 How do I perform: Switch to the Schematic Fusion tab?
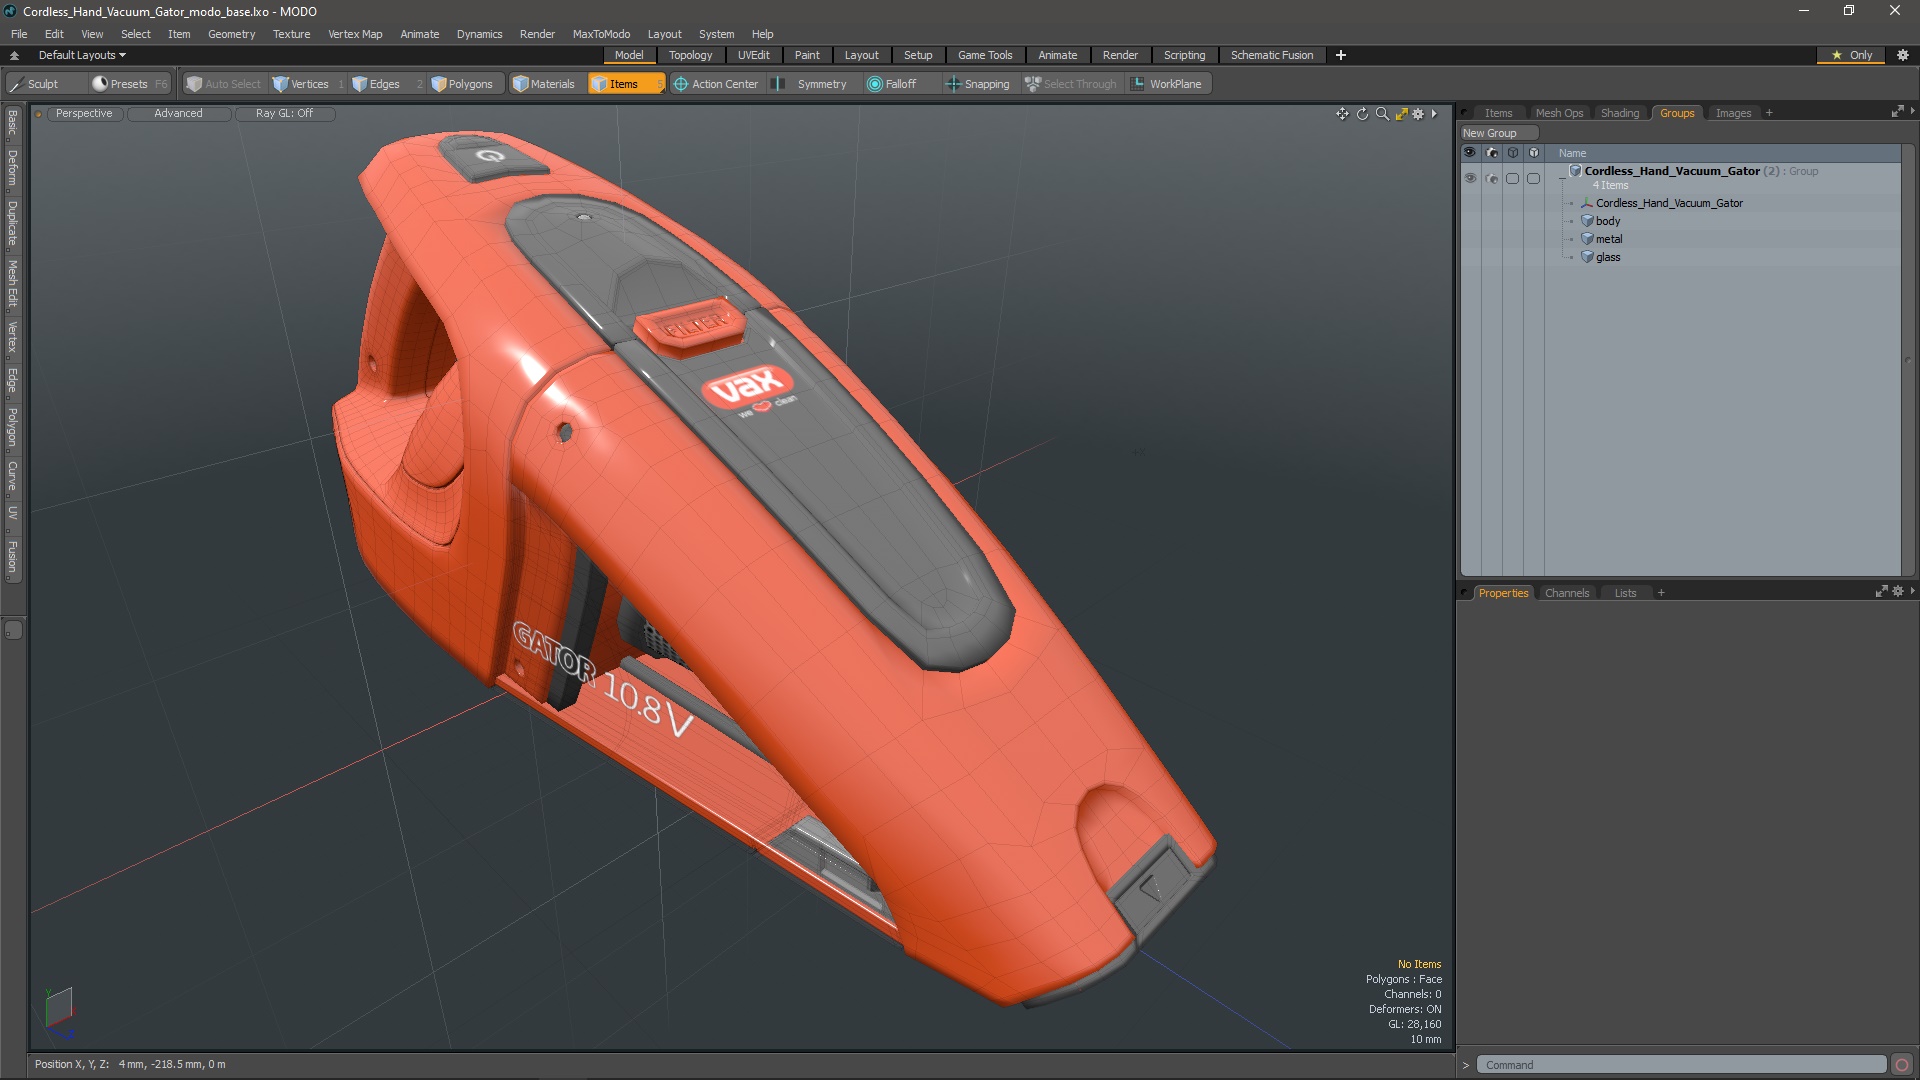pyautogui.click(x=1271, y=55)
